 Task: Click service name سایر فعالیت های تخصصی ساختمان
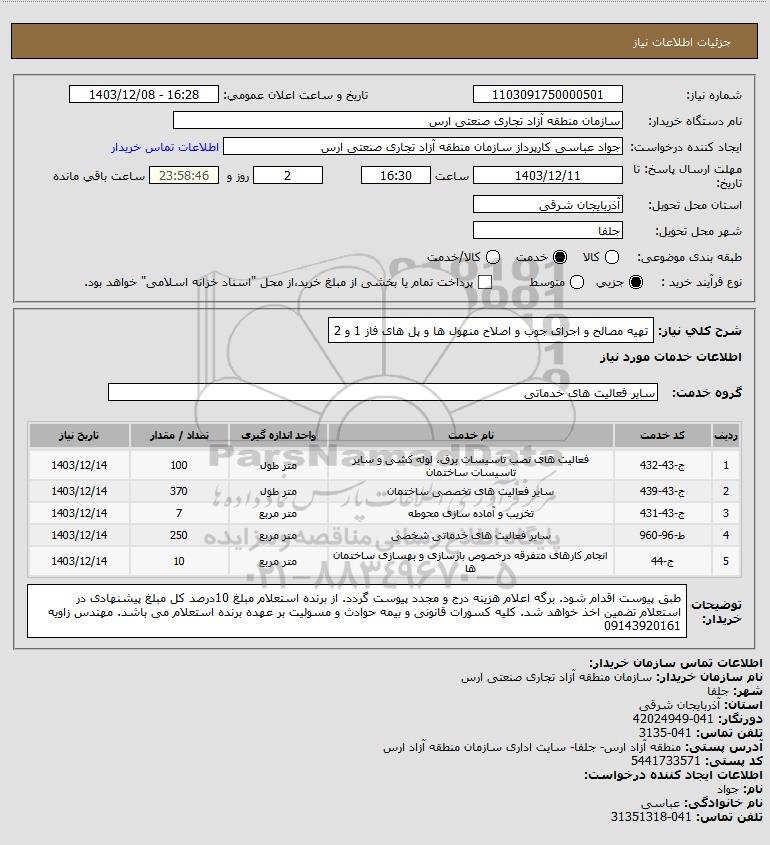tap(470, 491)
